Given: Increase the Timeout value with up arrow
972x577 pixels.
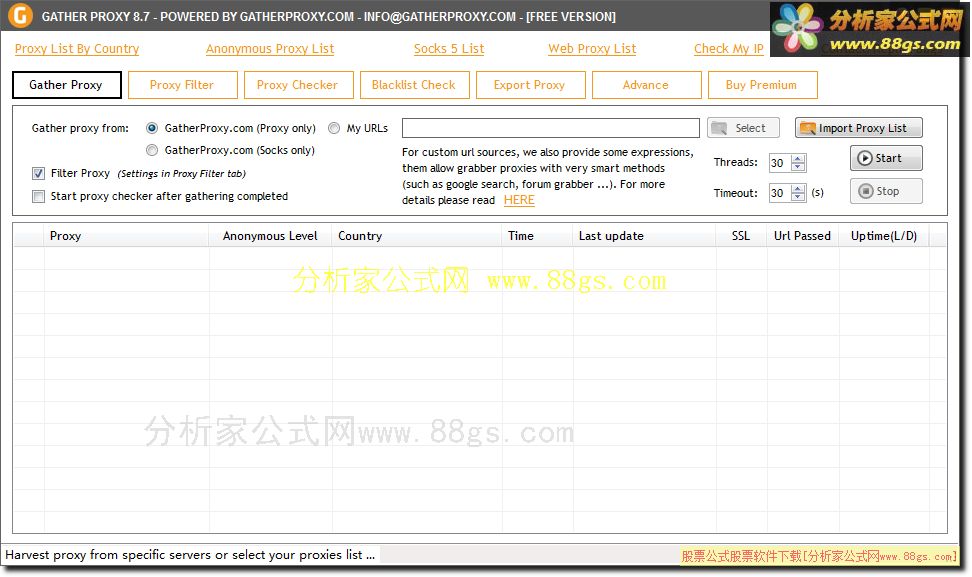Looking at the screenshot, I should tap(798, 188).
